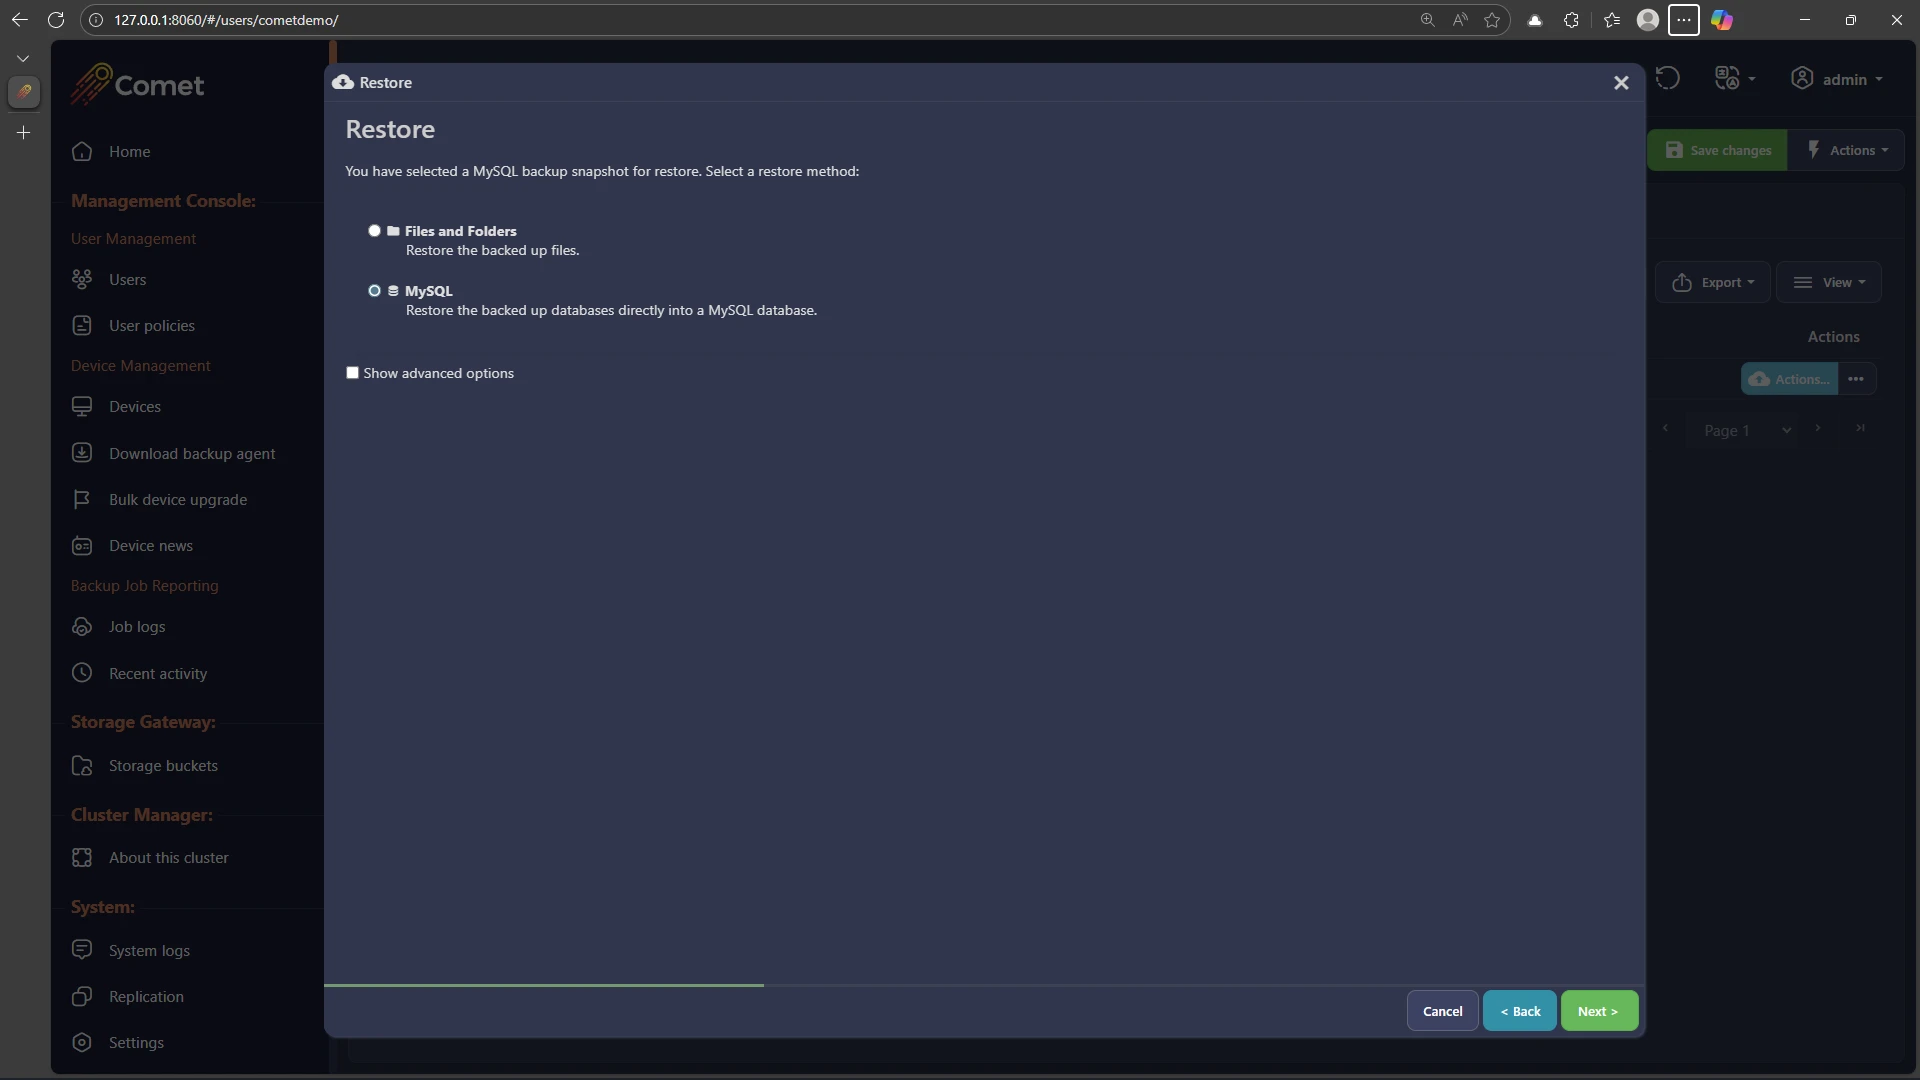Enable Show advanced options checkbox
The height and width of the screenshot is (1080, 1920).
click(352, 373)
